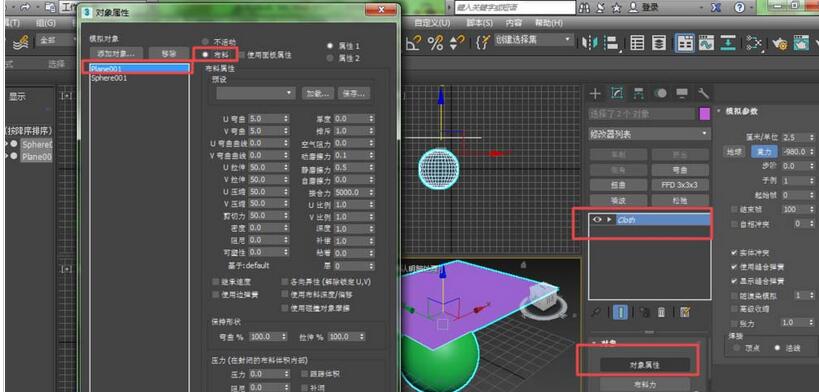Open the Utilities wrench panel

point(703,94)
